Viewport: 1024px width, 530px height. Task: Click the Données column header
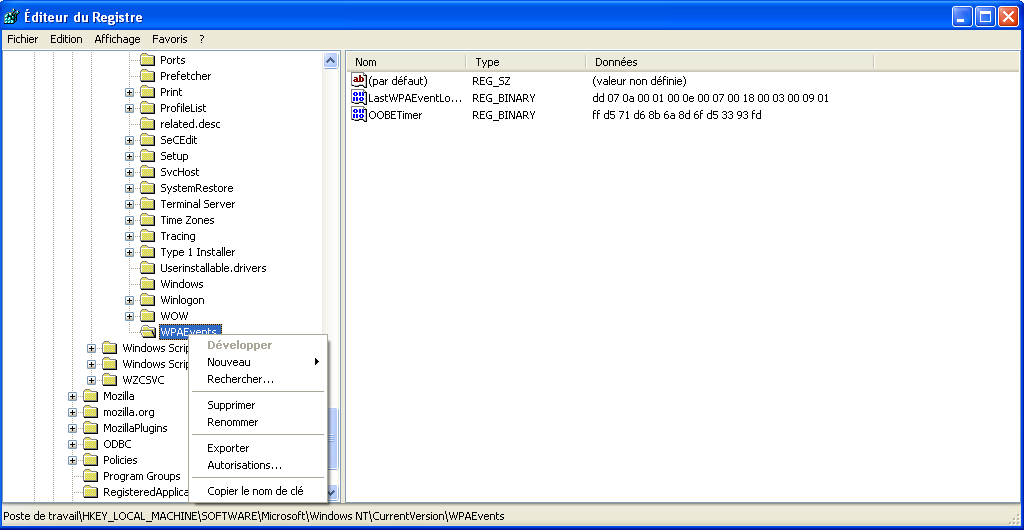728,62
